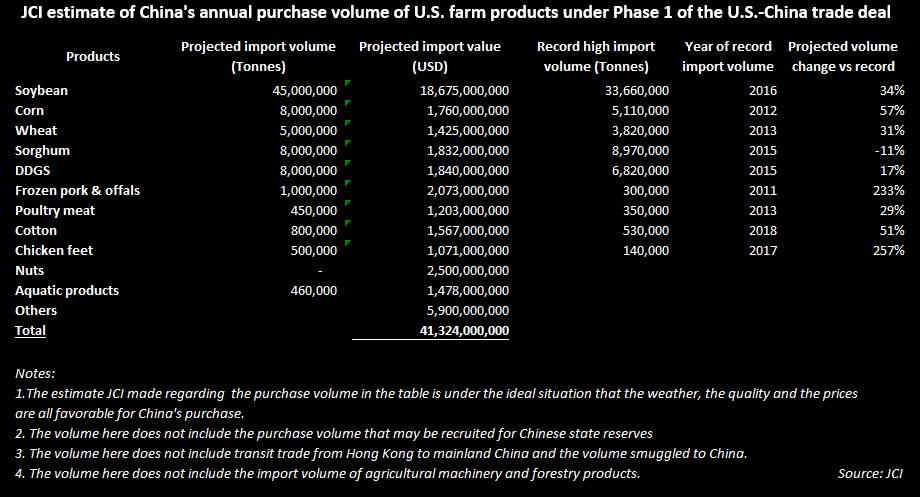Click the Source: JCI text
Viewport: 920px width, 497px height.
[870, 474]
